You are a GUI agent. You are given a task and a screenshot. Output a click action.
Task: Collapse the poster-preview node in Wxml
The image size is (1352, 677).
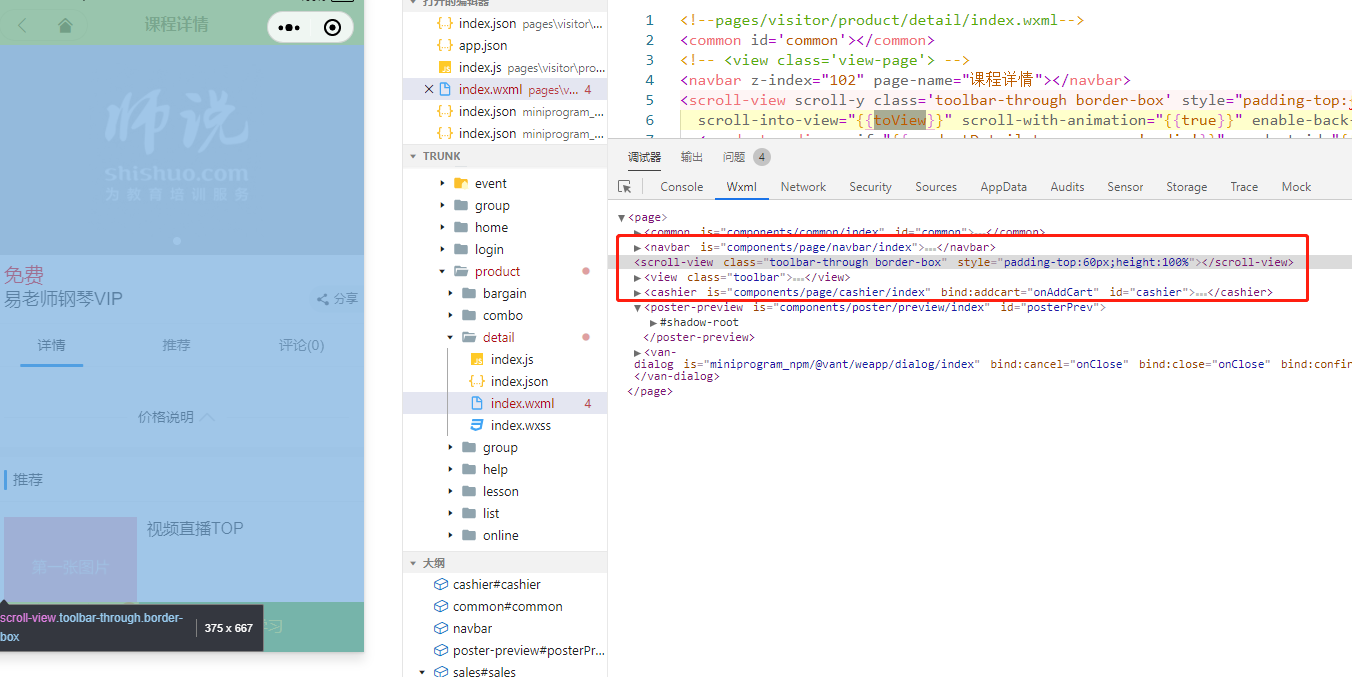pos(638,307)
